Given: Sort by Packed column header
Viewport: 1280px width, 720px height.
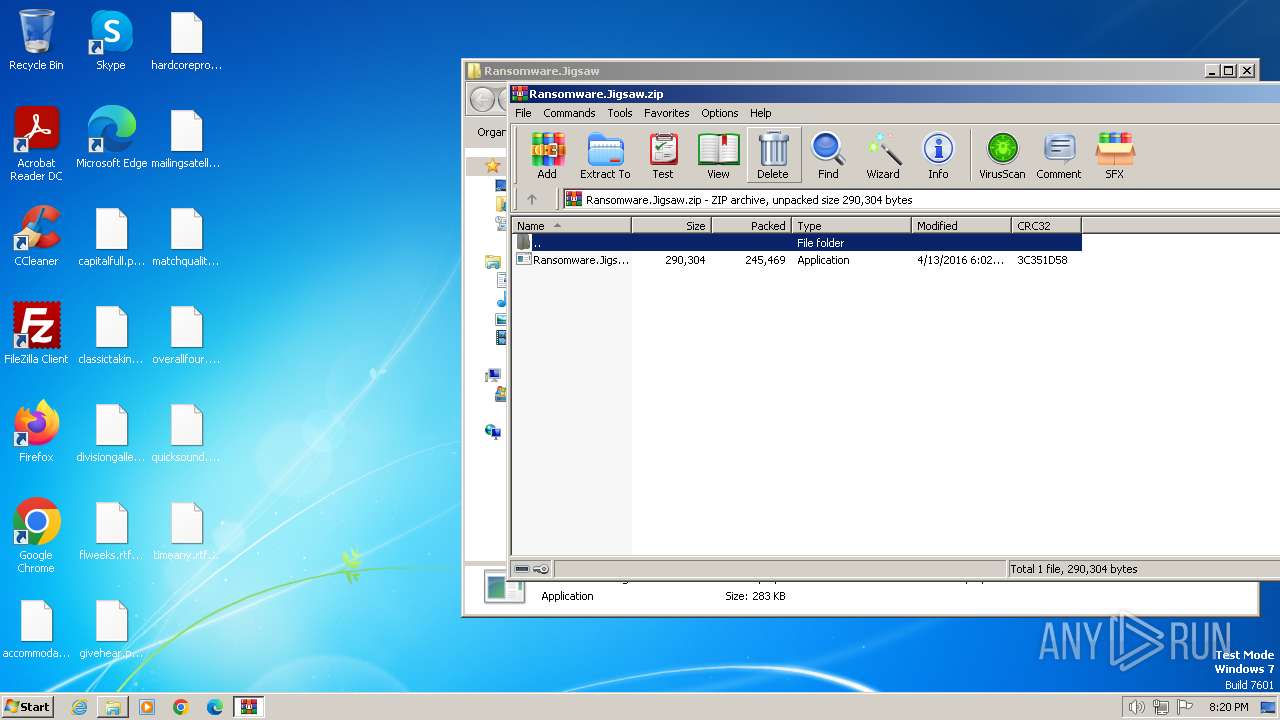Looking at the screenshot, I should (x=751, y=226).
